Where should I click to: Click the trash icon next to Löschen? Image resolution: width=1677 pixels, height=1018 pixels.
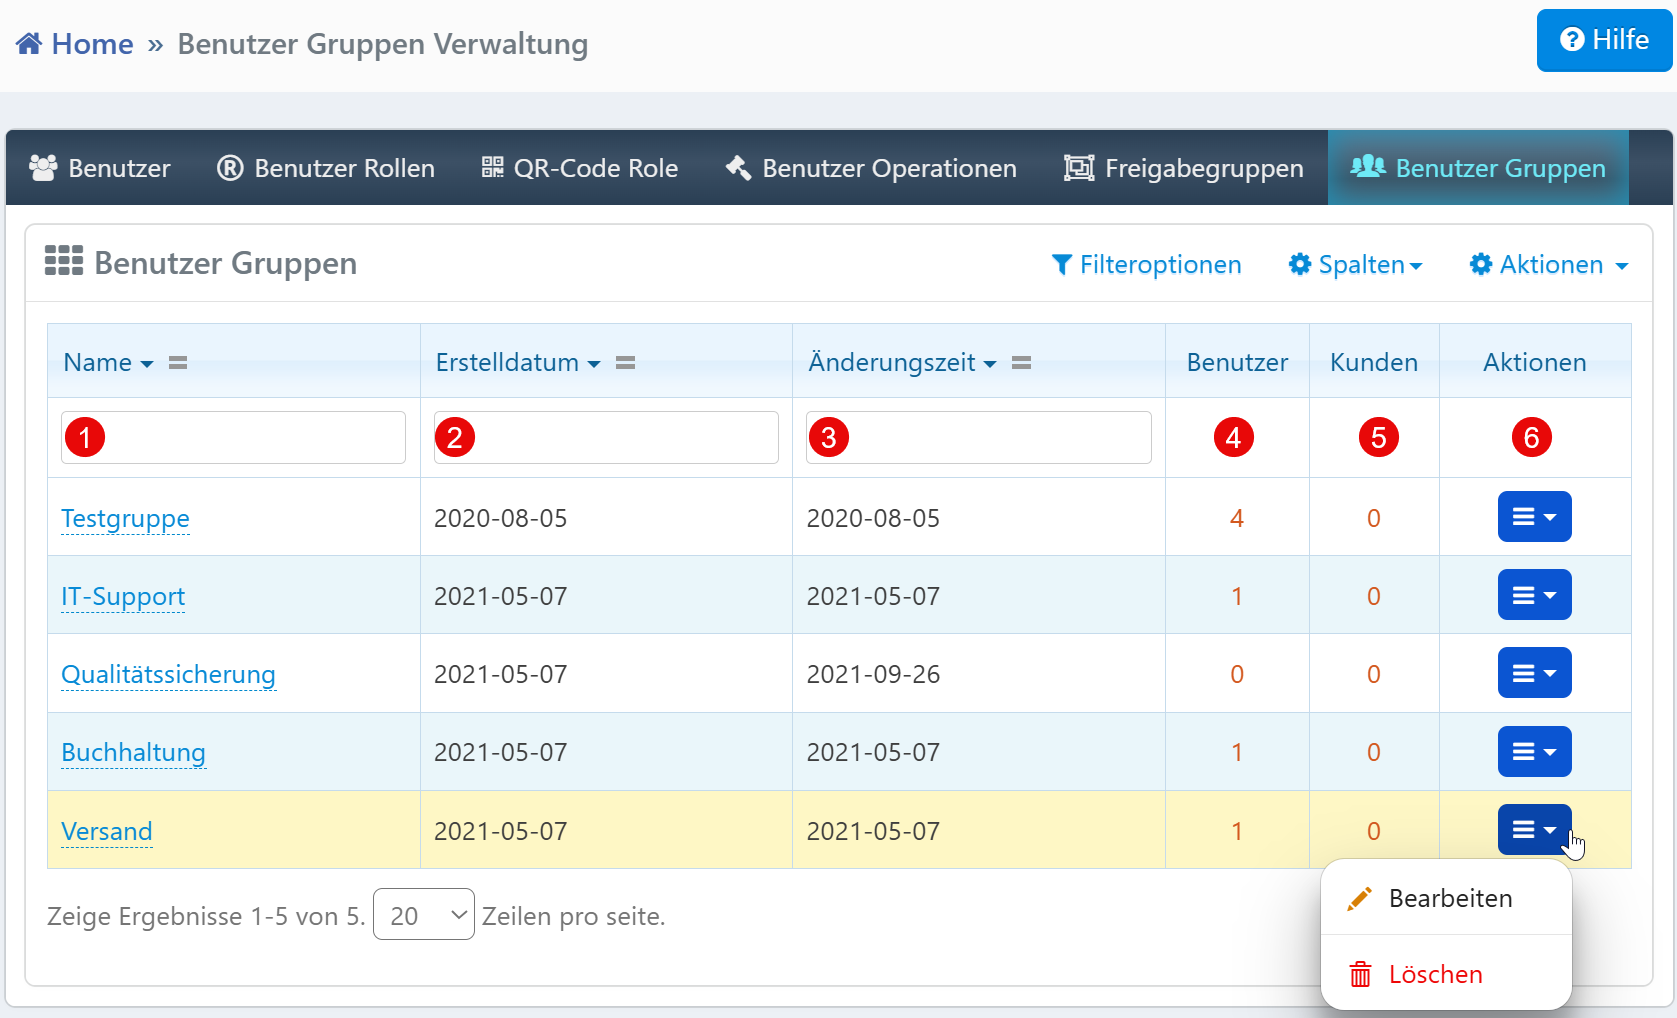coord(1360,975)
